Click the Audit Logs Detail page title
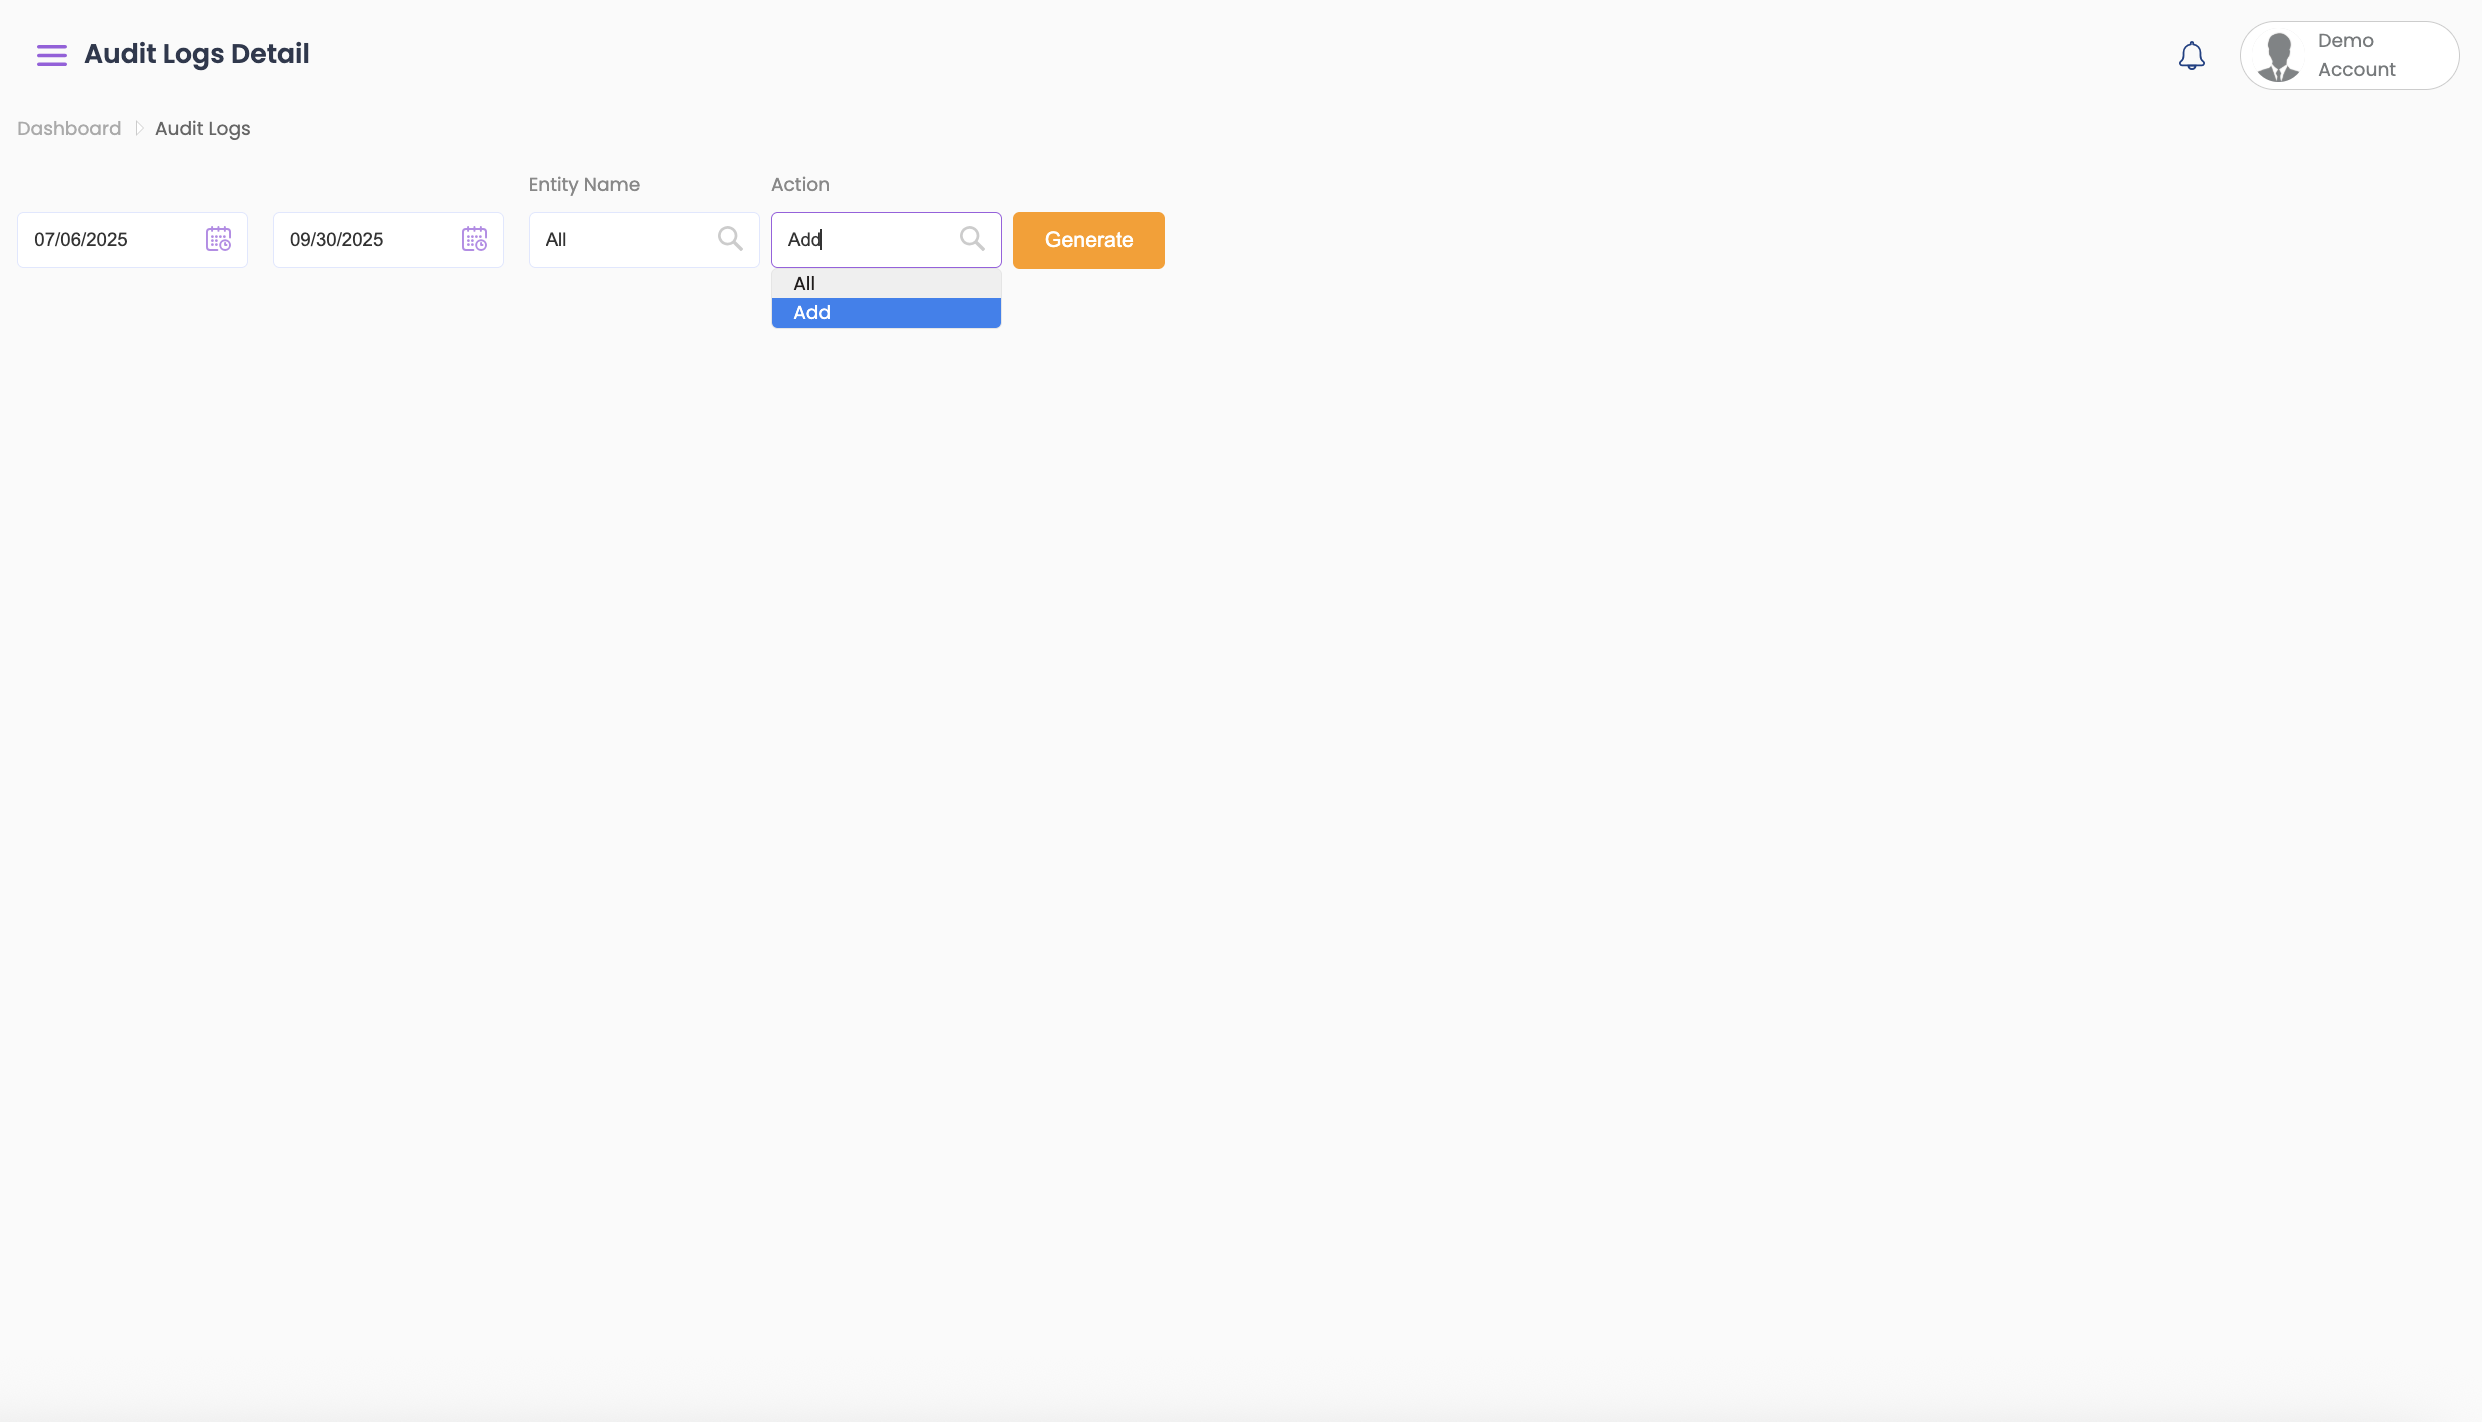Image resolution: width=2482 pixels, height=1422 pixels. tap(196, 54)
